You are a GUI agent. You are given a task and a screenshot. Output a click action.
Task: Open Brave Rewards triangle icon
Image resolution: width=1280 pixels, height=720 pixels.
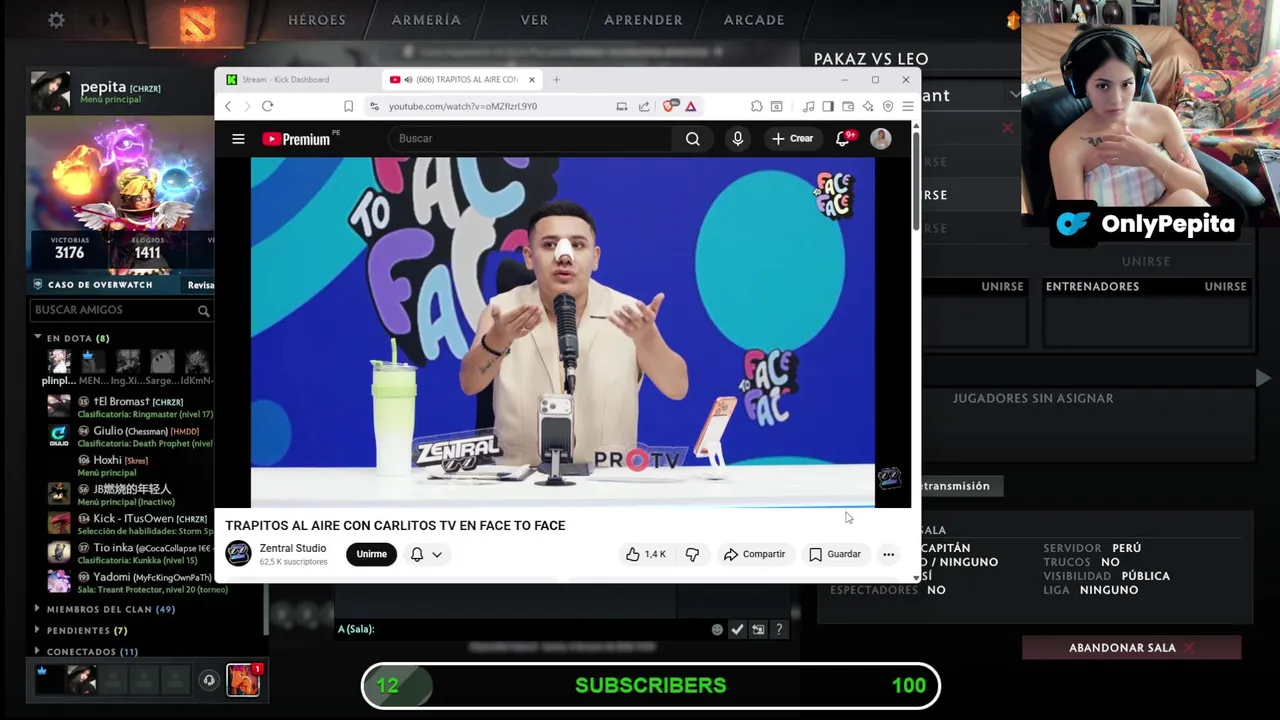(x=690, y=106)
